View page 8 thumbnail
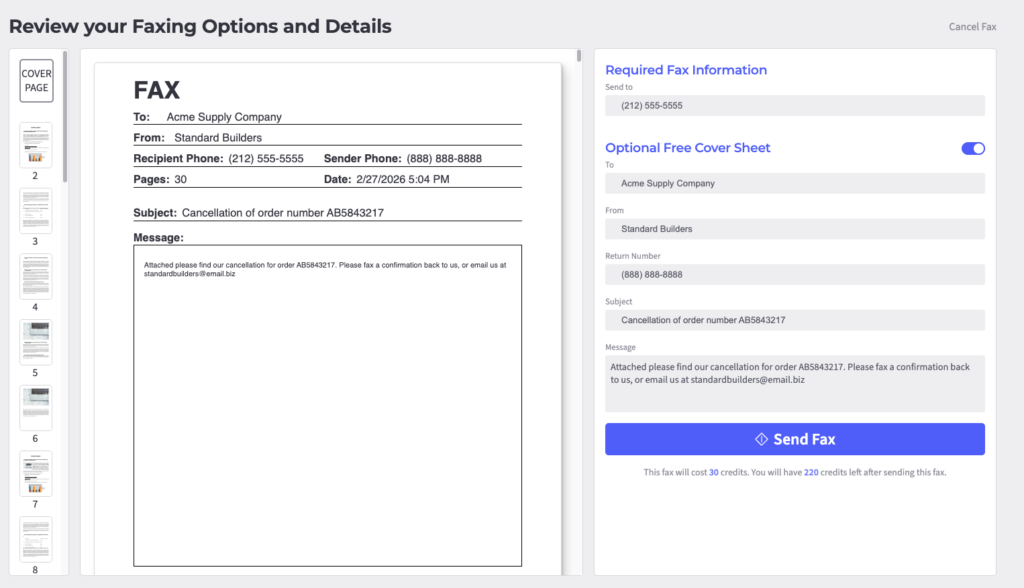This screenshot has height=588, width=1024. pos(35,539)
